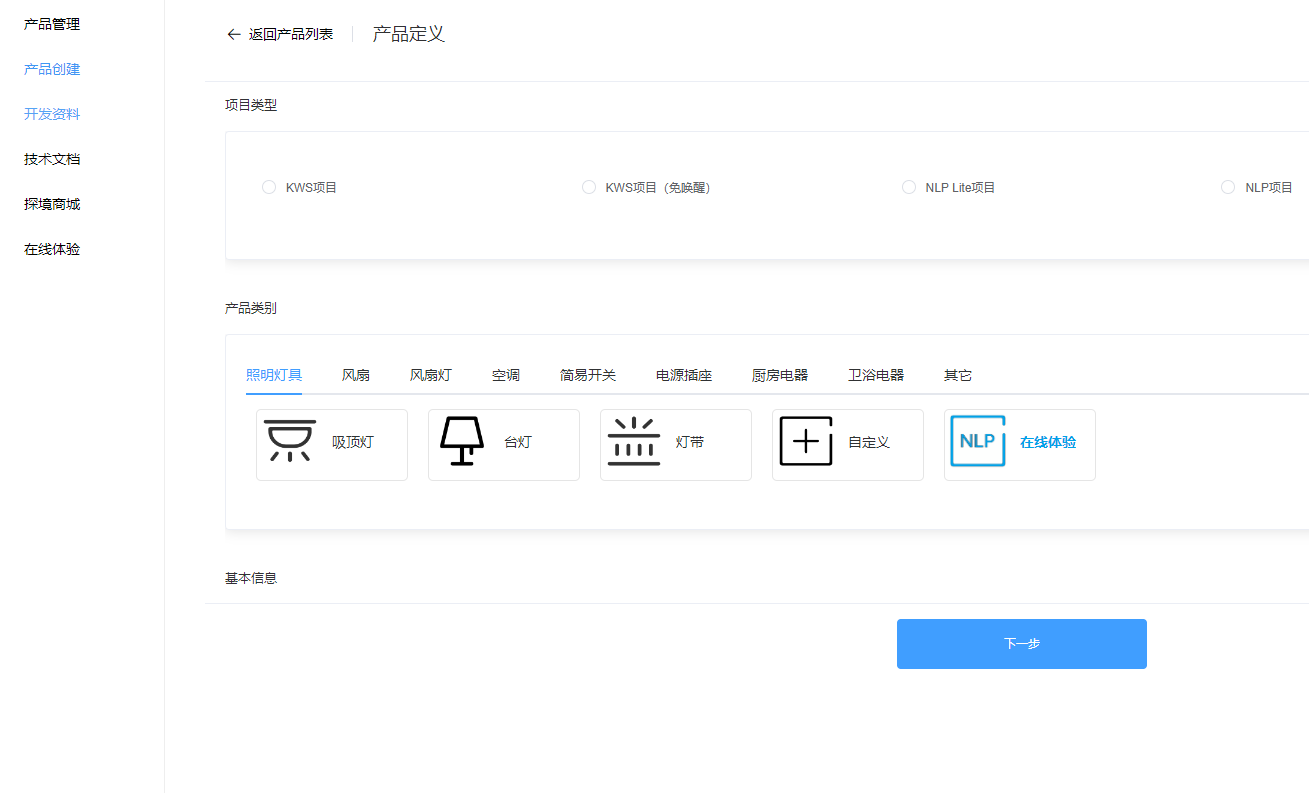Choose the NLP Lite项目 radio option
Screen dimensions: 1309x793
908,187
